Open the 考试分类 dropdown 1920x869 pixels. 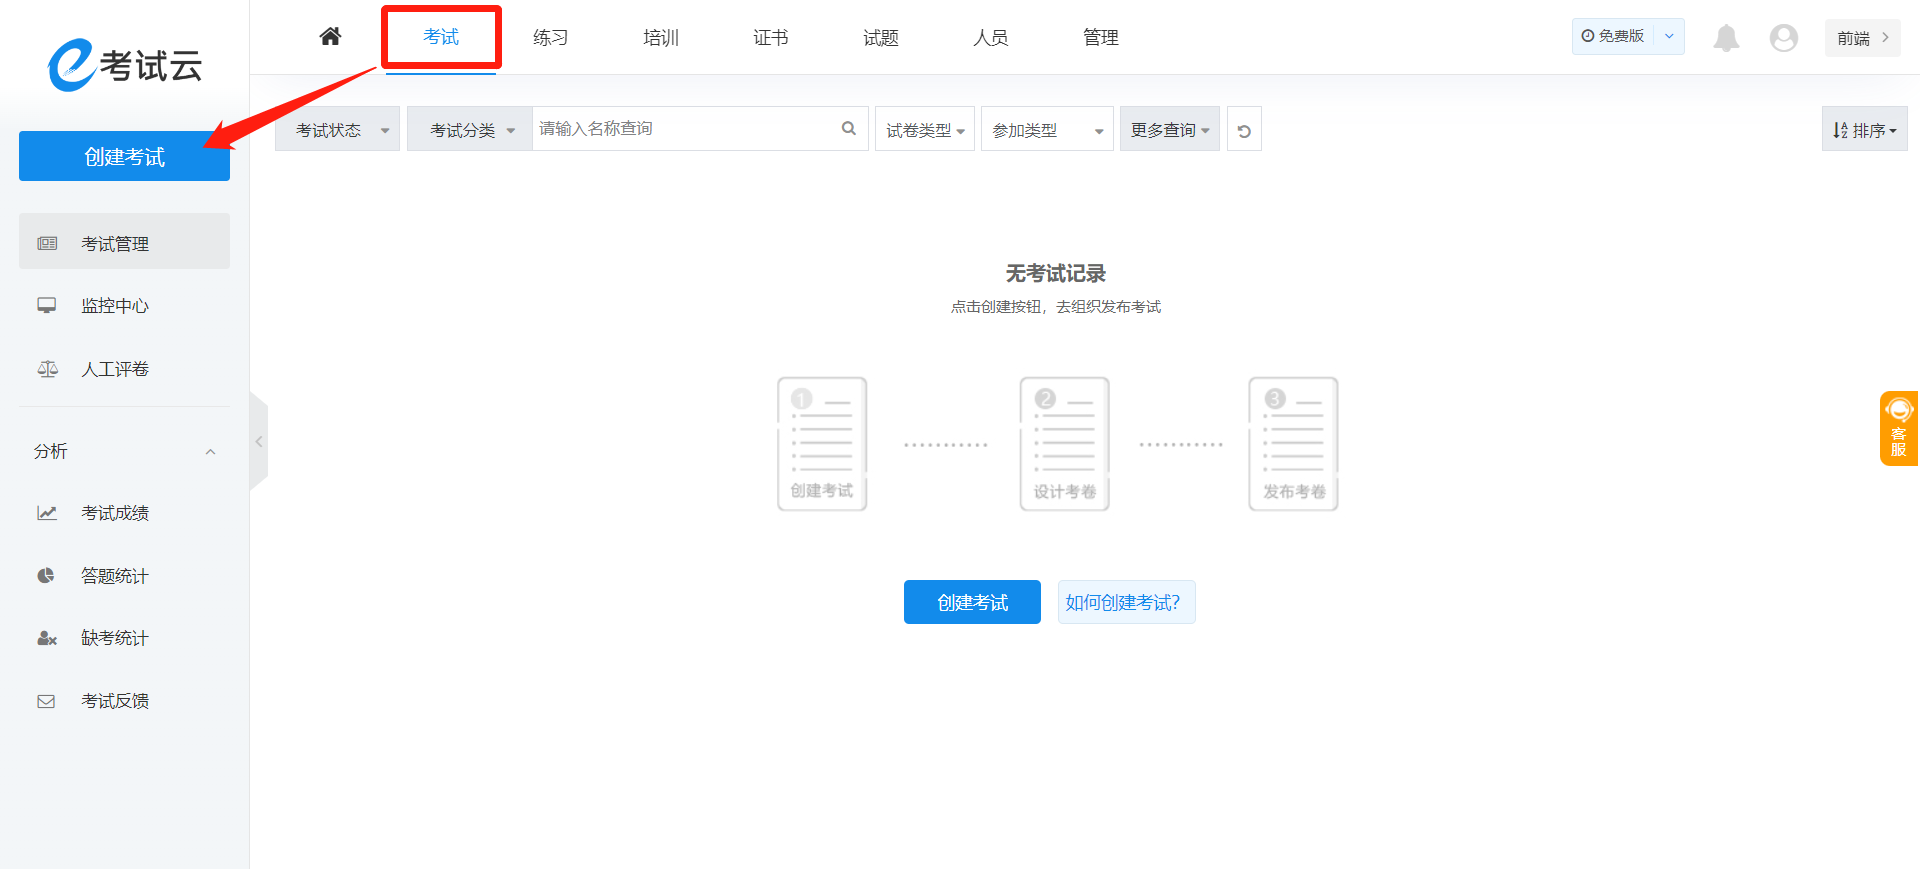point(470,130)
